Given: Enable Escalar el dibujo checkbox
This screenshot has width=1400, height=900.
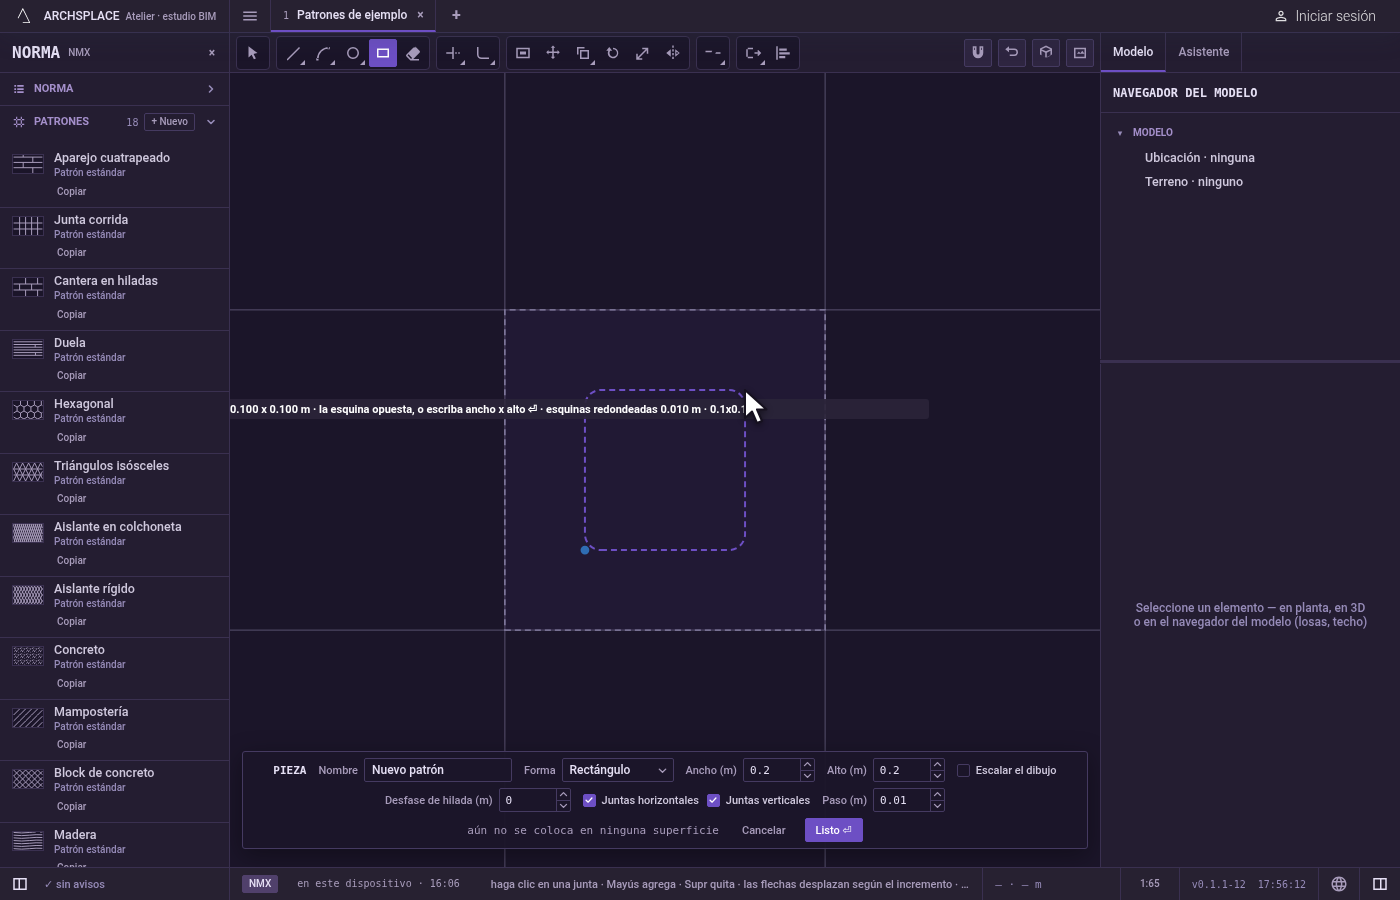Looking at the screenshot, I should point(964,770).
